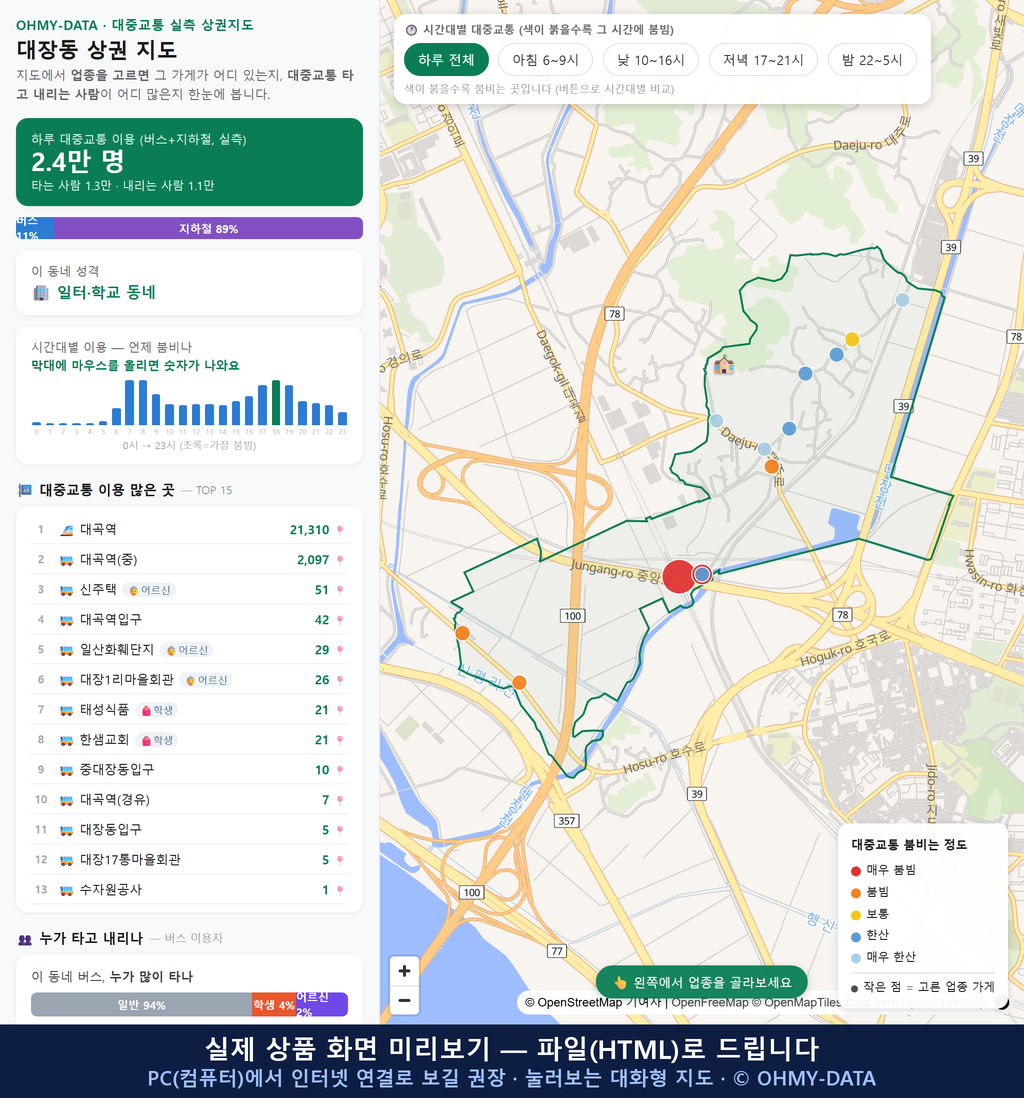The image size is (1024, 1098).
Task: Click the 21,310 ridership value
Action: 309,530
